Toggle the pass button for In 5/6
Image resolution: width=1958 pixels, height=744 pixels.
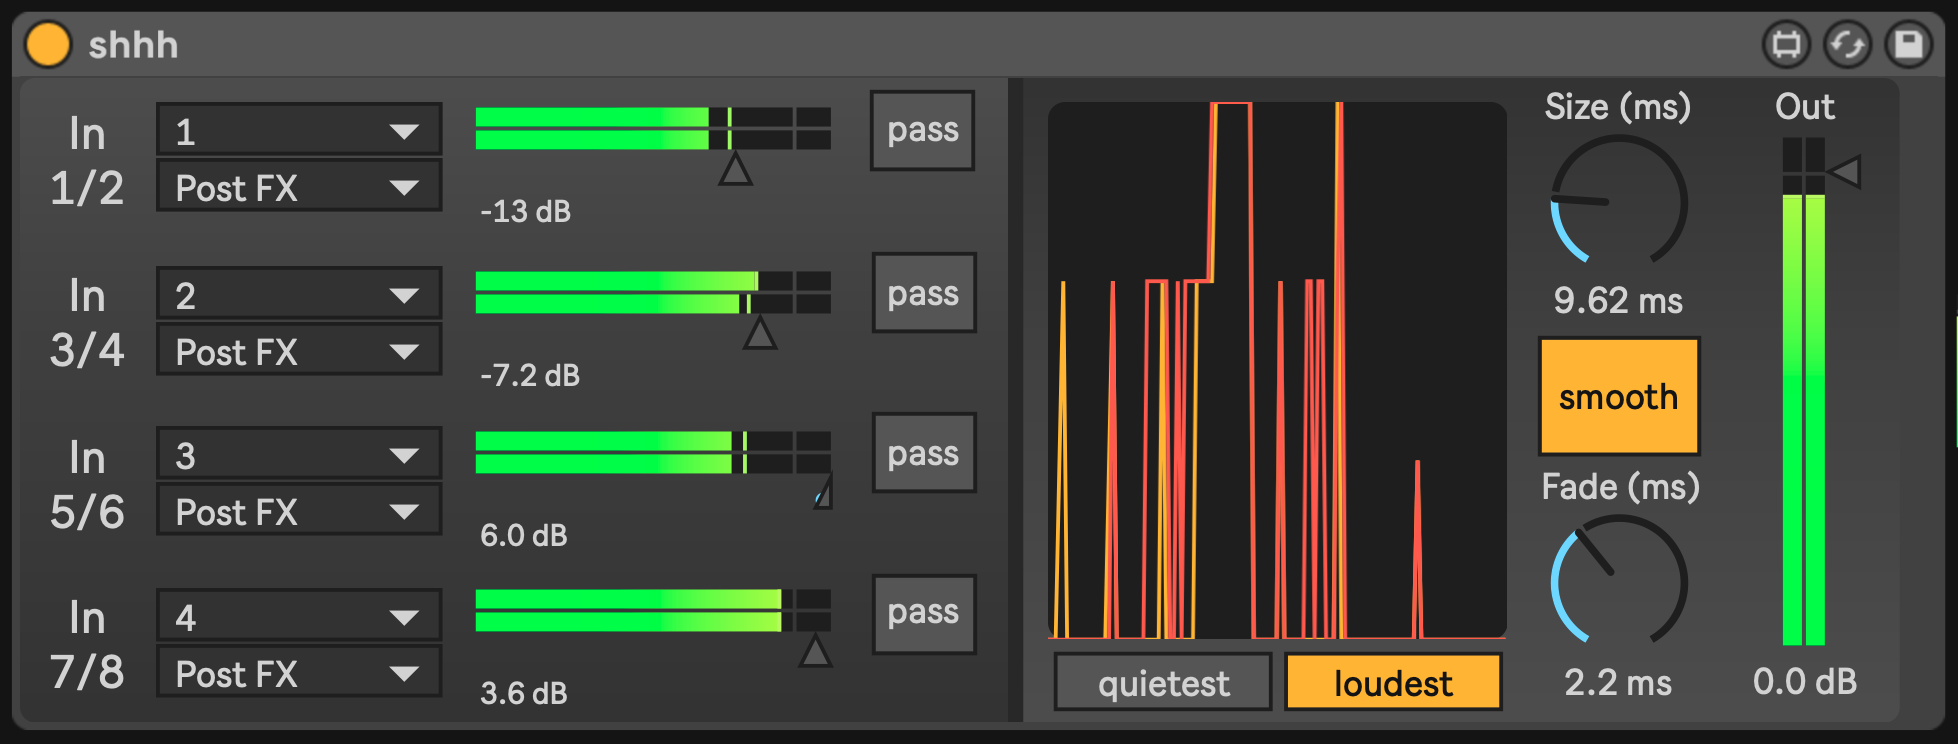coord(923,453)
